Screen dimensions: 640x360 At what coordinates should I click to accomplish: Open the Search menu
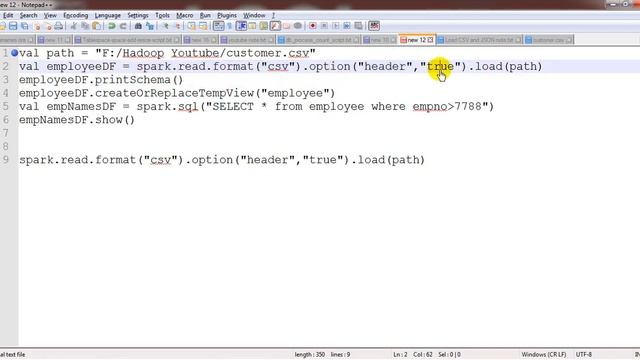tap(28, 16)
